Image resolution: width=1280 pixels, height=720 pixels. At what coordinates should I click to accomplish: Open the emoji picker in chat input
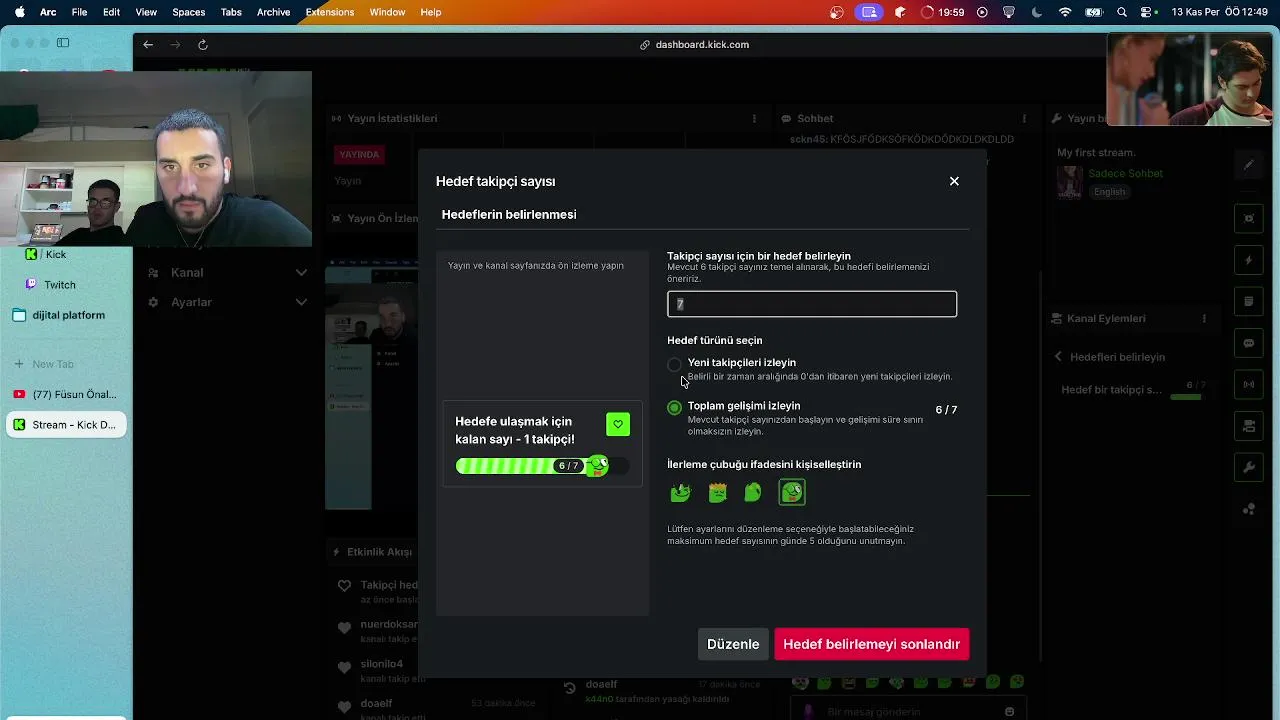tap(1010, 712)
